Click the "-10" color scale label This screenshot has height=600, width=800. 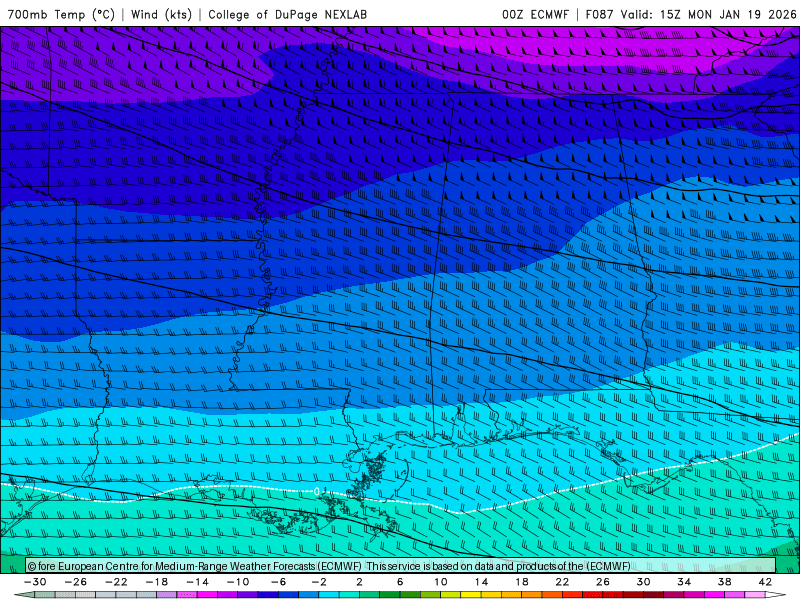[238, 582]
